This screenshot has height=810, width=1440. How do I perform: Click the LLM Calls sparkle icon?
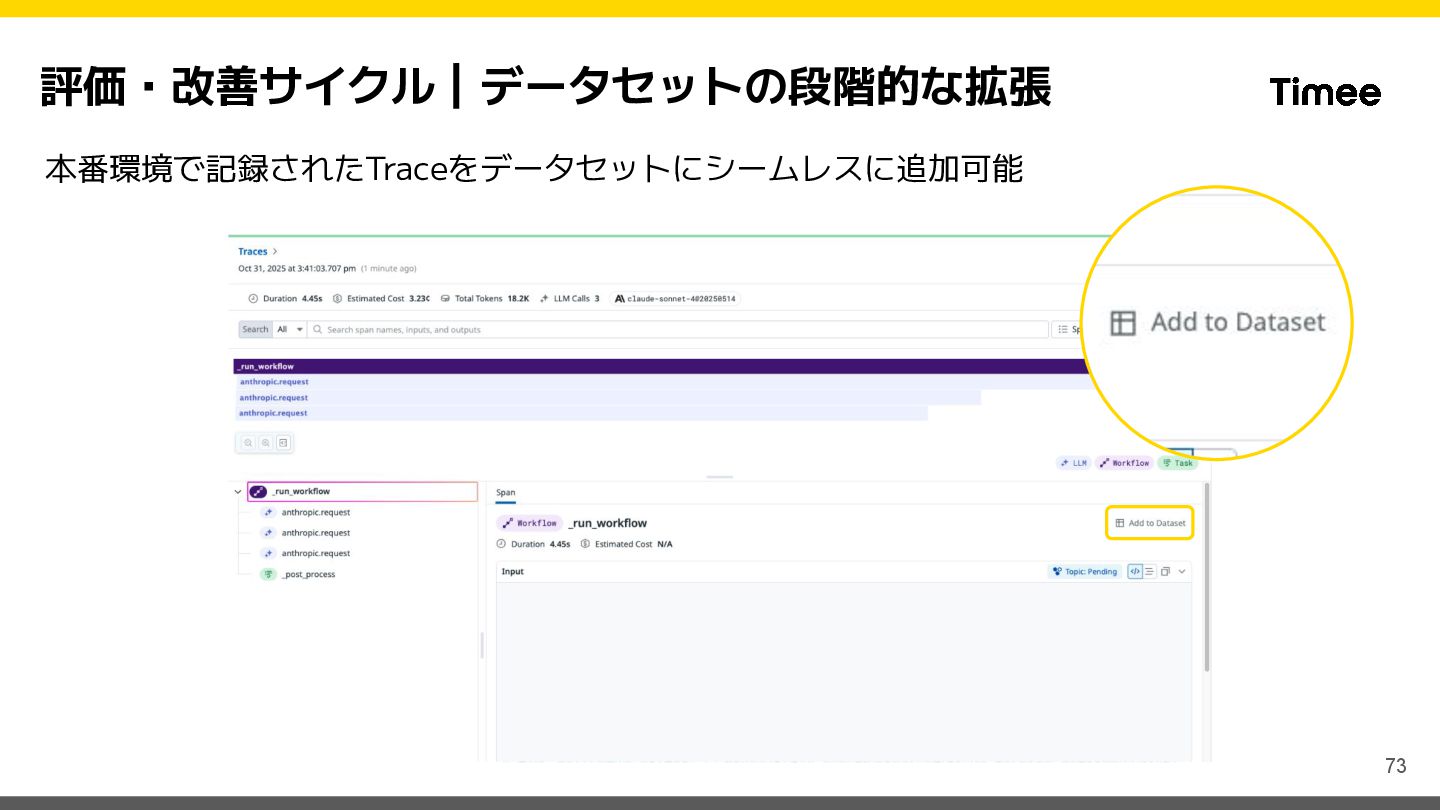544,299
